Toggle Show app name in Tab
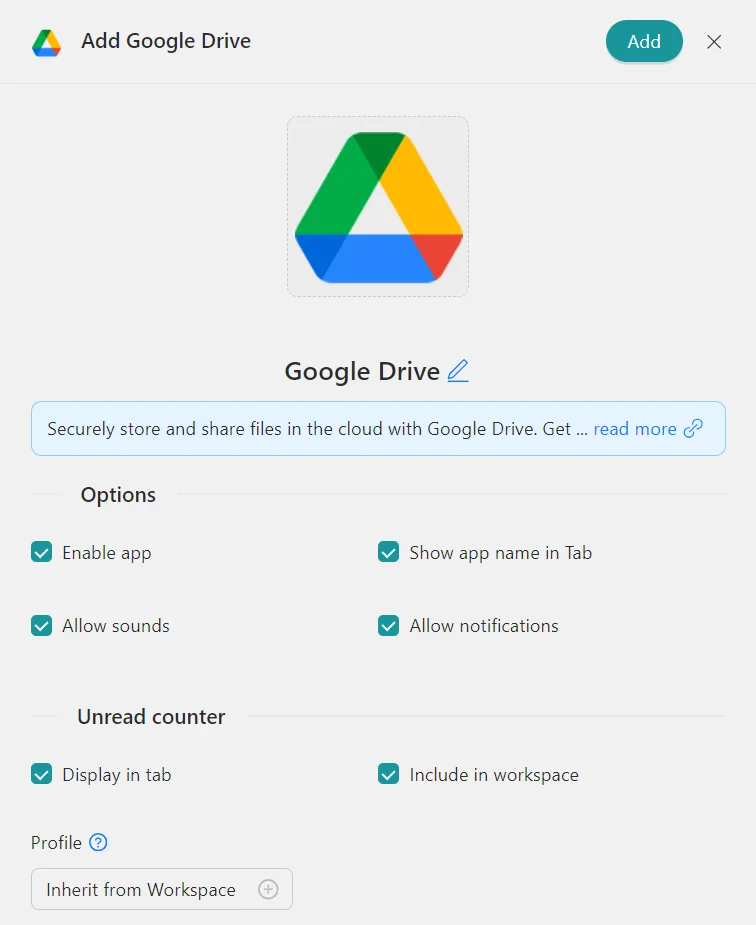The height and width of the screenshot is (925, 756). (x=388, y=552)
